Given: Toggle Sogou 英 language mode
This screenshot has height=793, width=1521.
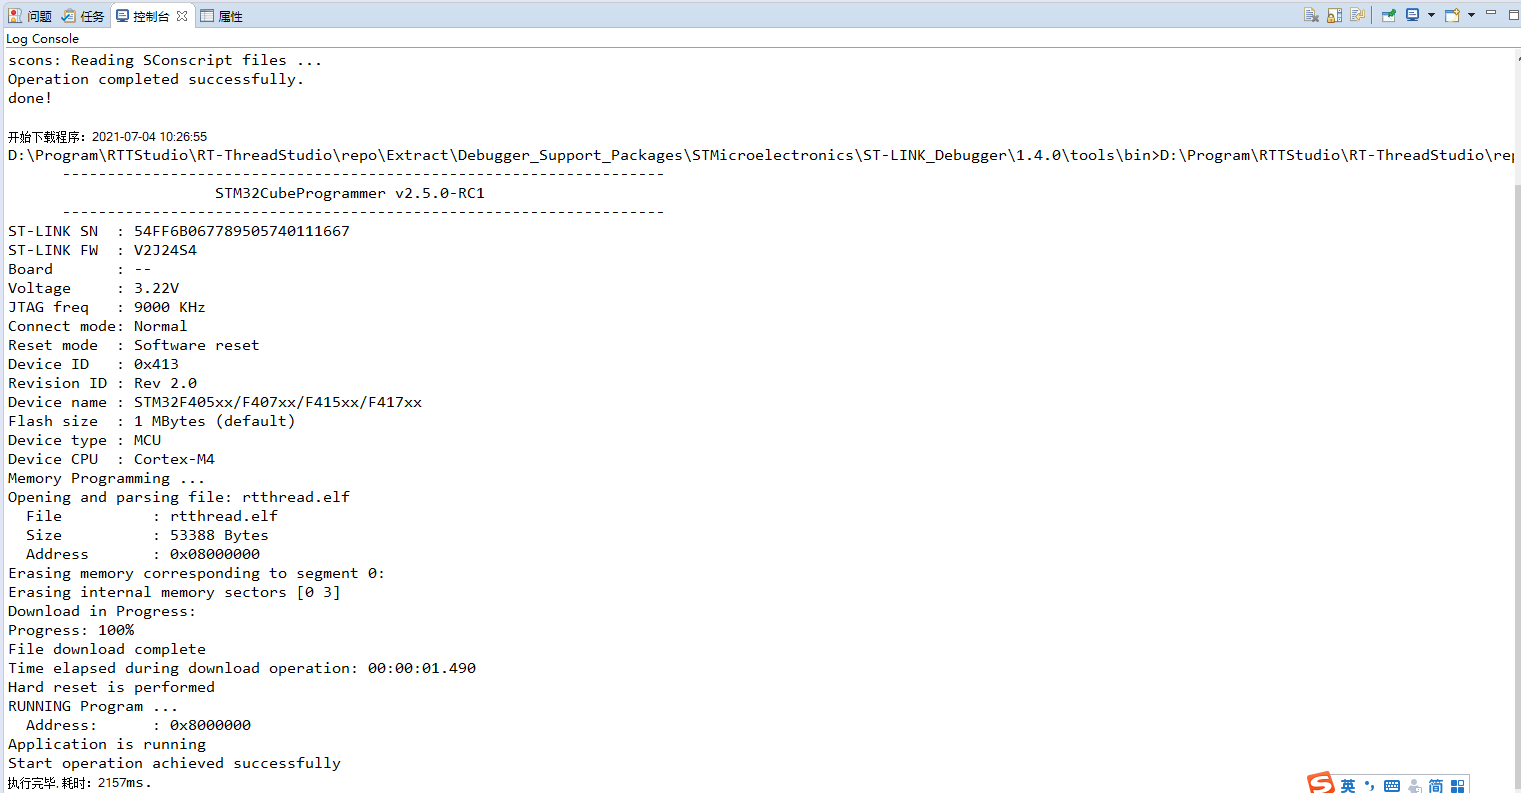Looking at the screenshot, I should [x=1348, y=786].
